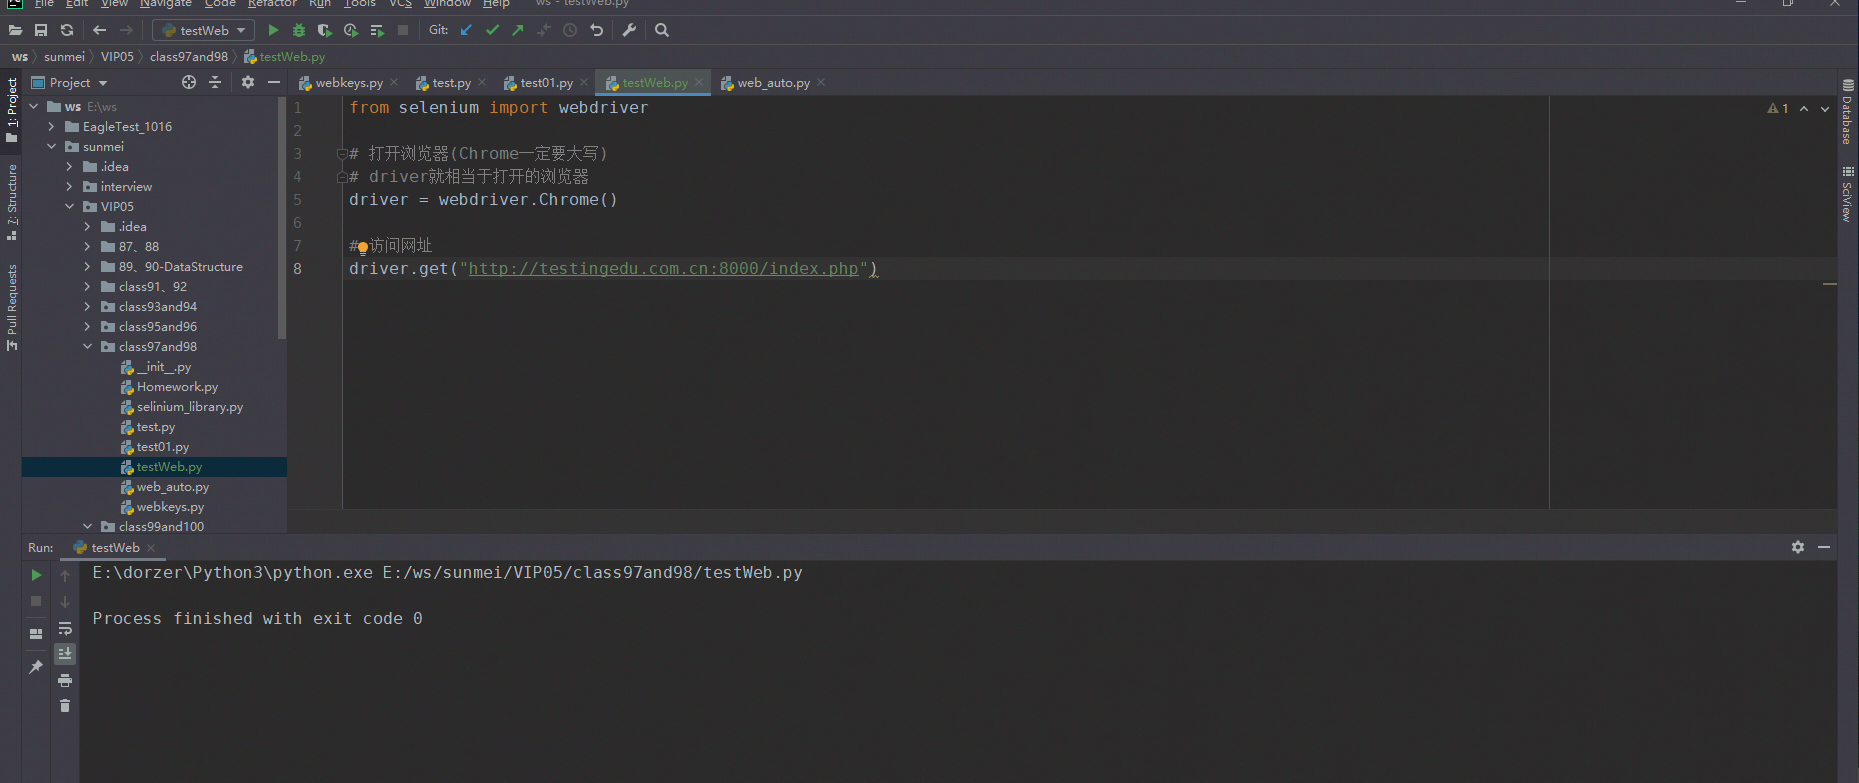Push commits with the Git green arrow

click(x=518, y=30)
